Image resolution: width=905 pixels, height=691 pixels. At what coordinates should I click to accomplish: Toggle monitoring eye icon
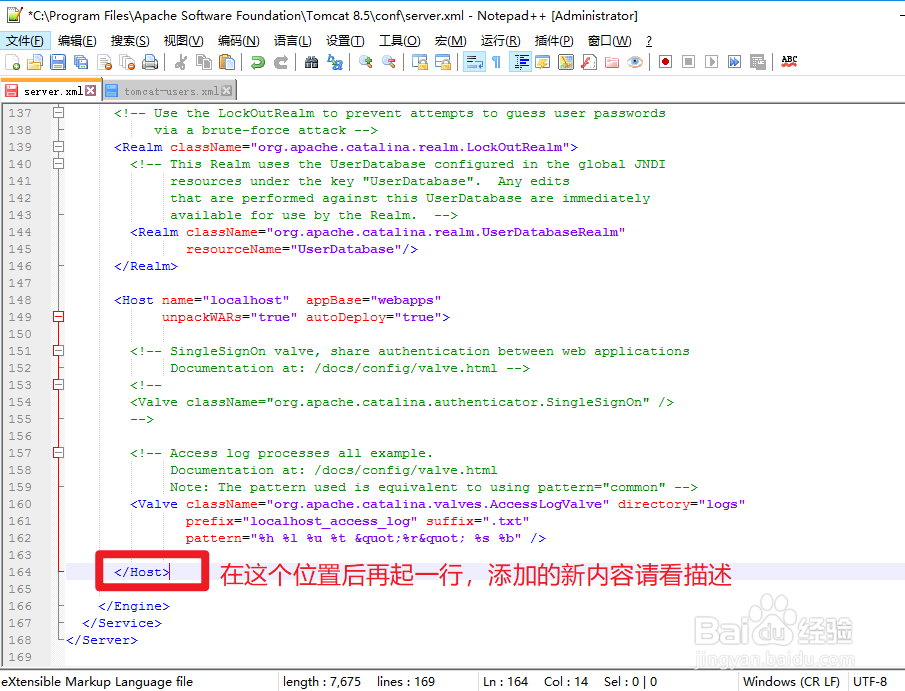pos(635,62)
